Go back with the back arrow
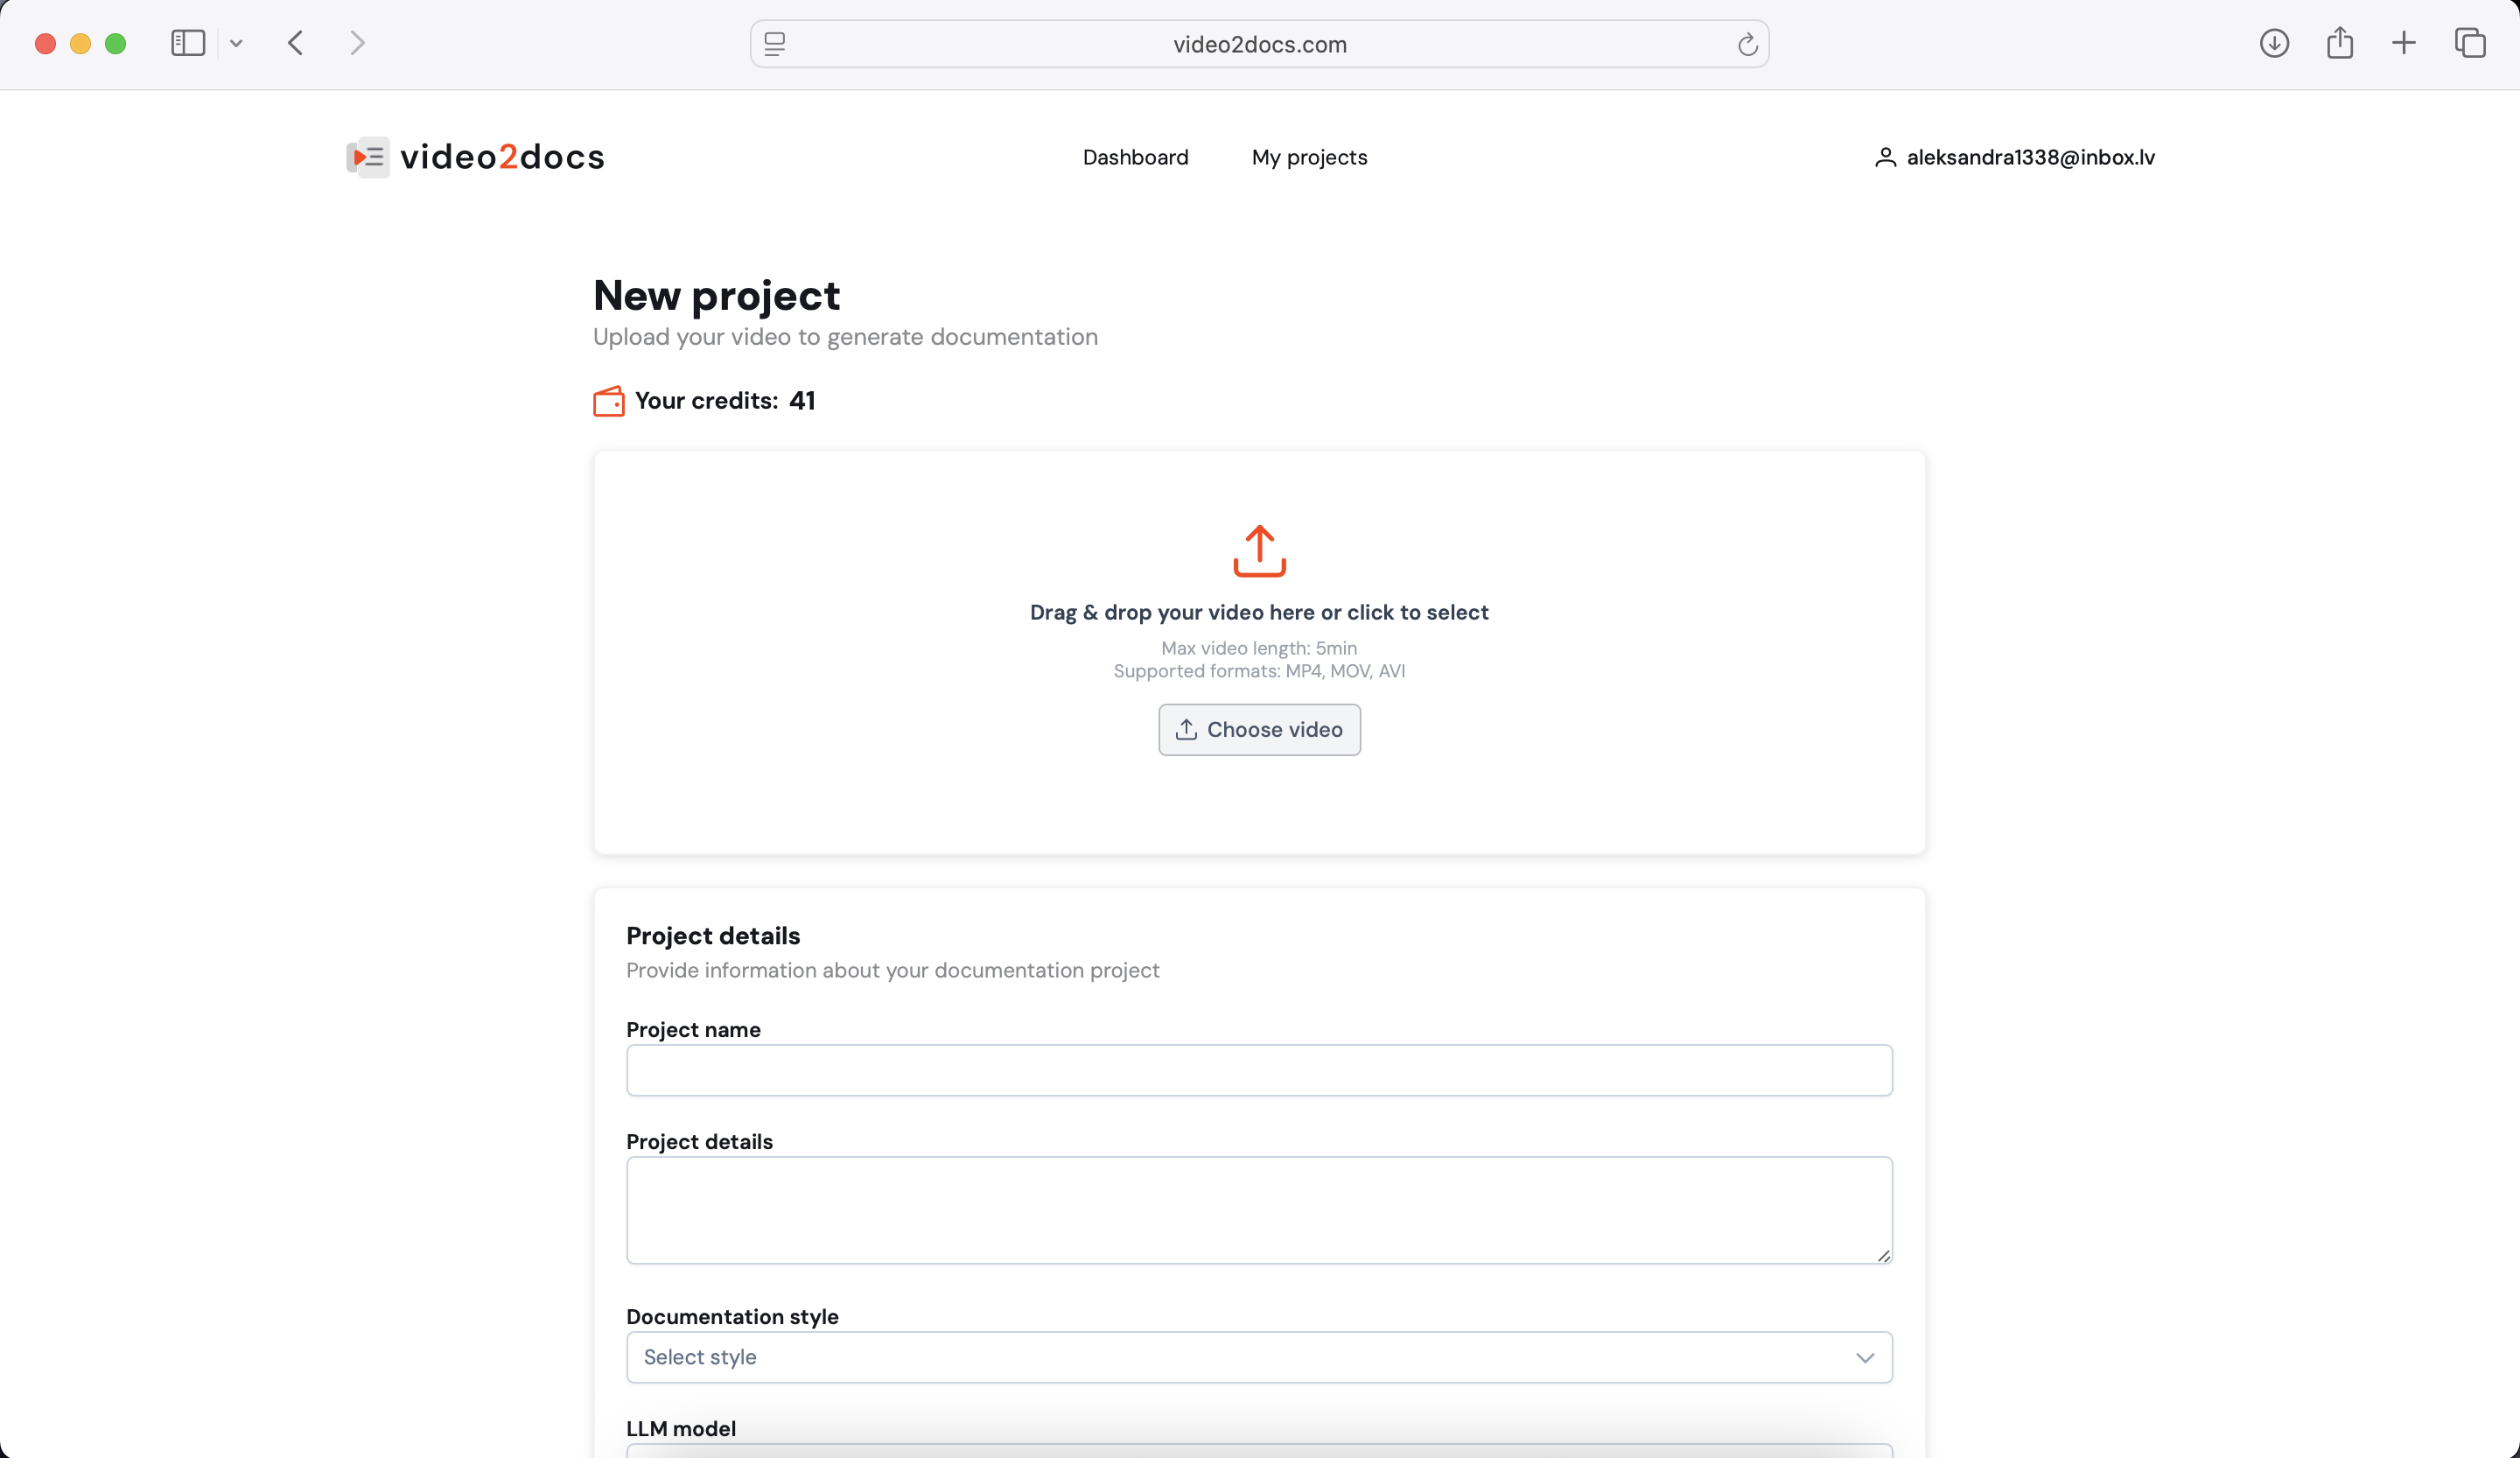Screen dimensions: 2520x1458 click(x=295, y=43)
